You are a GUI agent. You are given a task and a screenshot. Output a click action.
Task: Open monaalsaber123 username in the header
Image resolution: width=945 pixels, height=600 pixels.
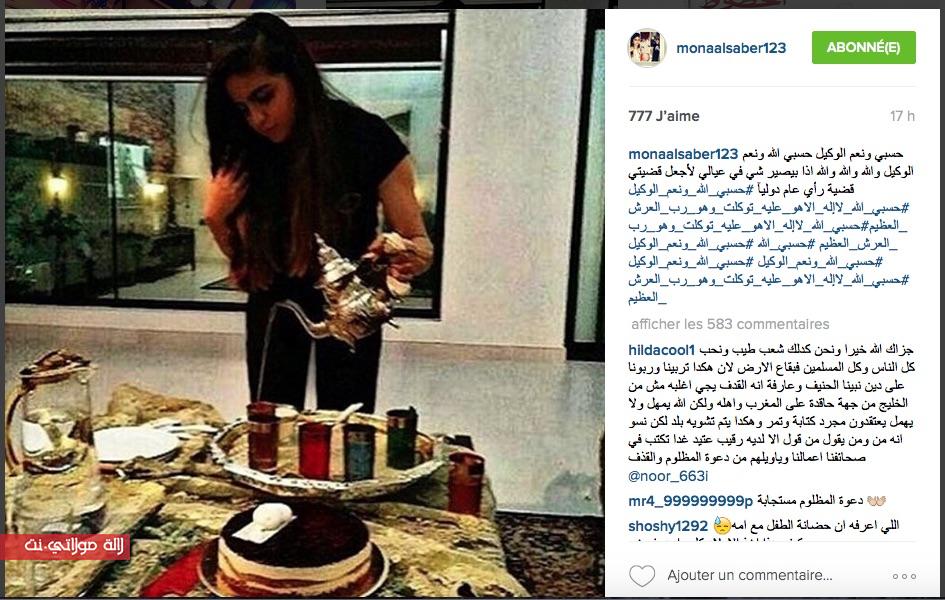pyautogui.click(x=731, y=48)
